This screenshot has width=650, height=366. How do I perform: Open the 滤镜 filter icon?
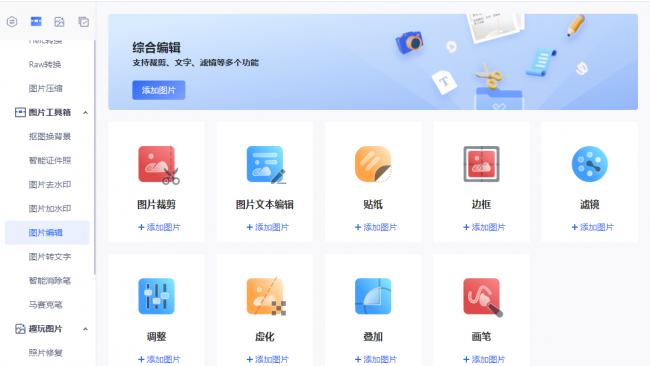pos(589,164)
